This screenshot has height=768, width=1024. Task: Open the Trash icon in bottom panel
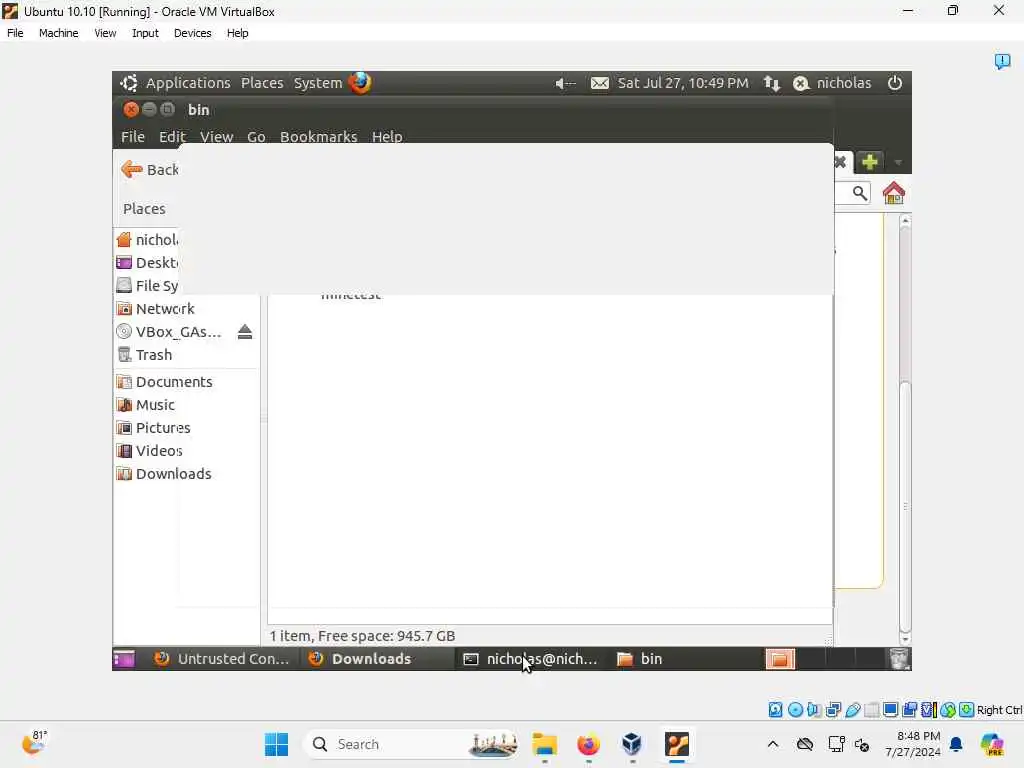click(900, 659)
